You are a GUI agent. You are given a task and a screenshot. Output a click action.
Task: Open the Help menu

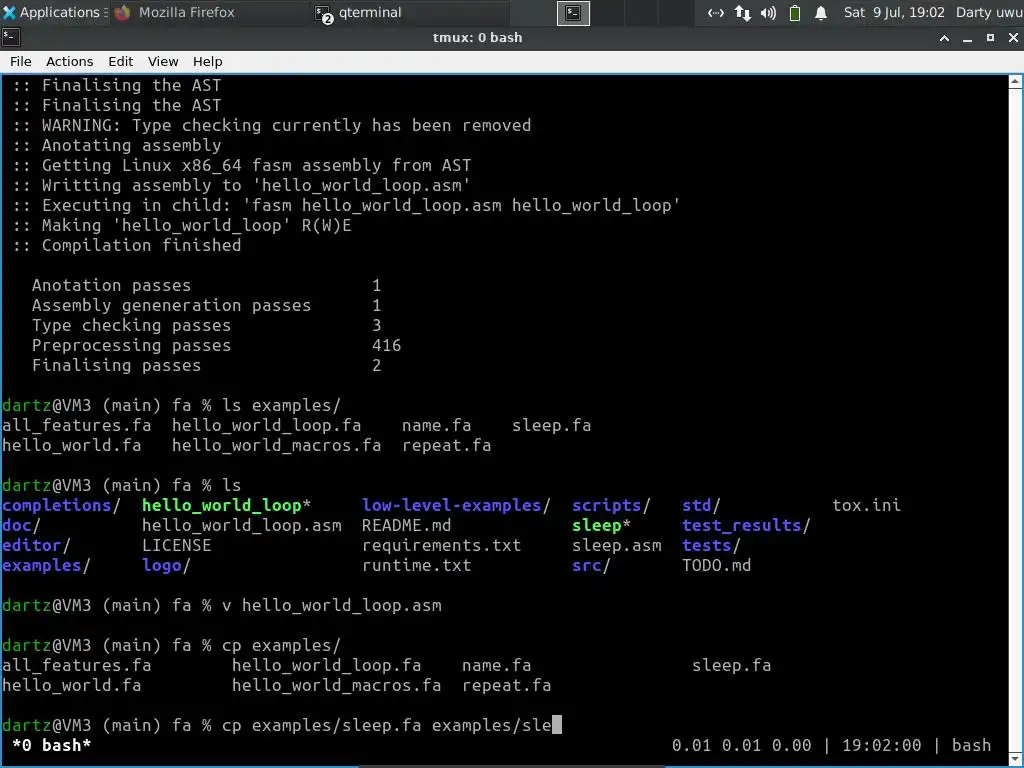click(x=208, y=61)
